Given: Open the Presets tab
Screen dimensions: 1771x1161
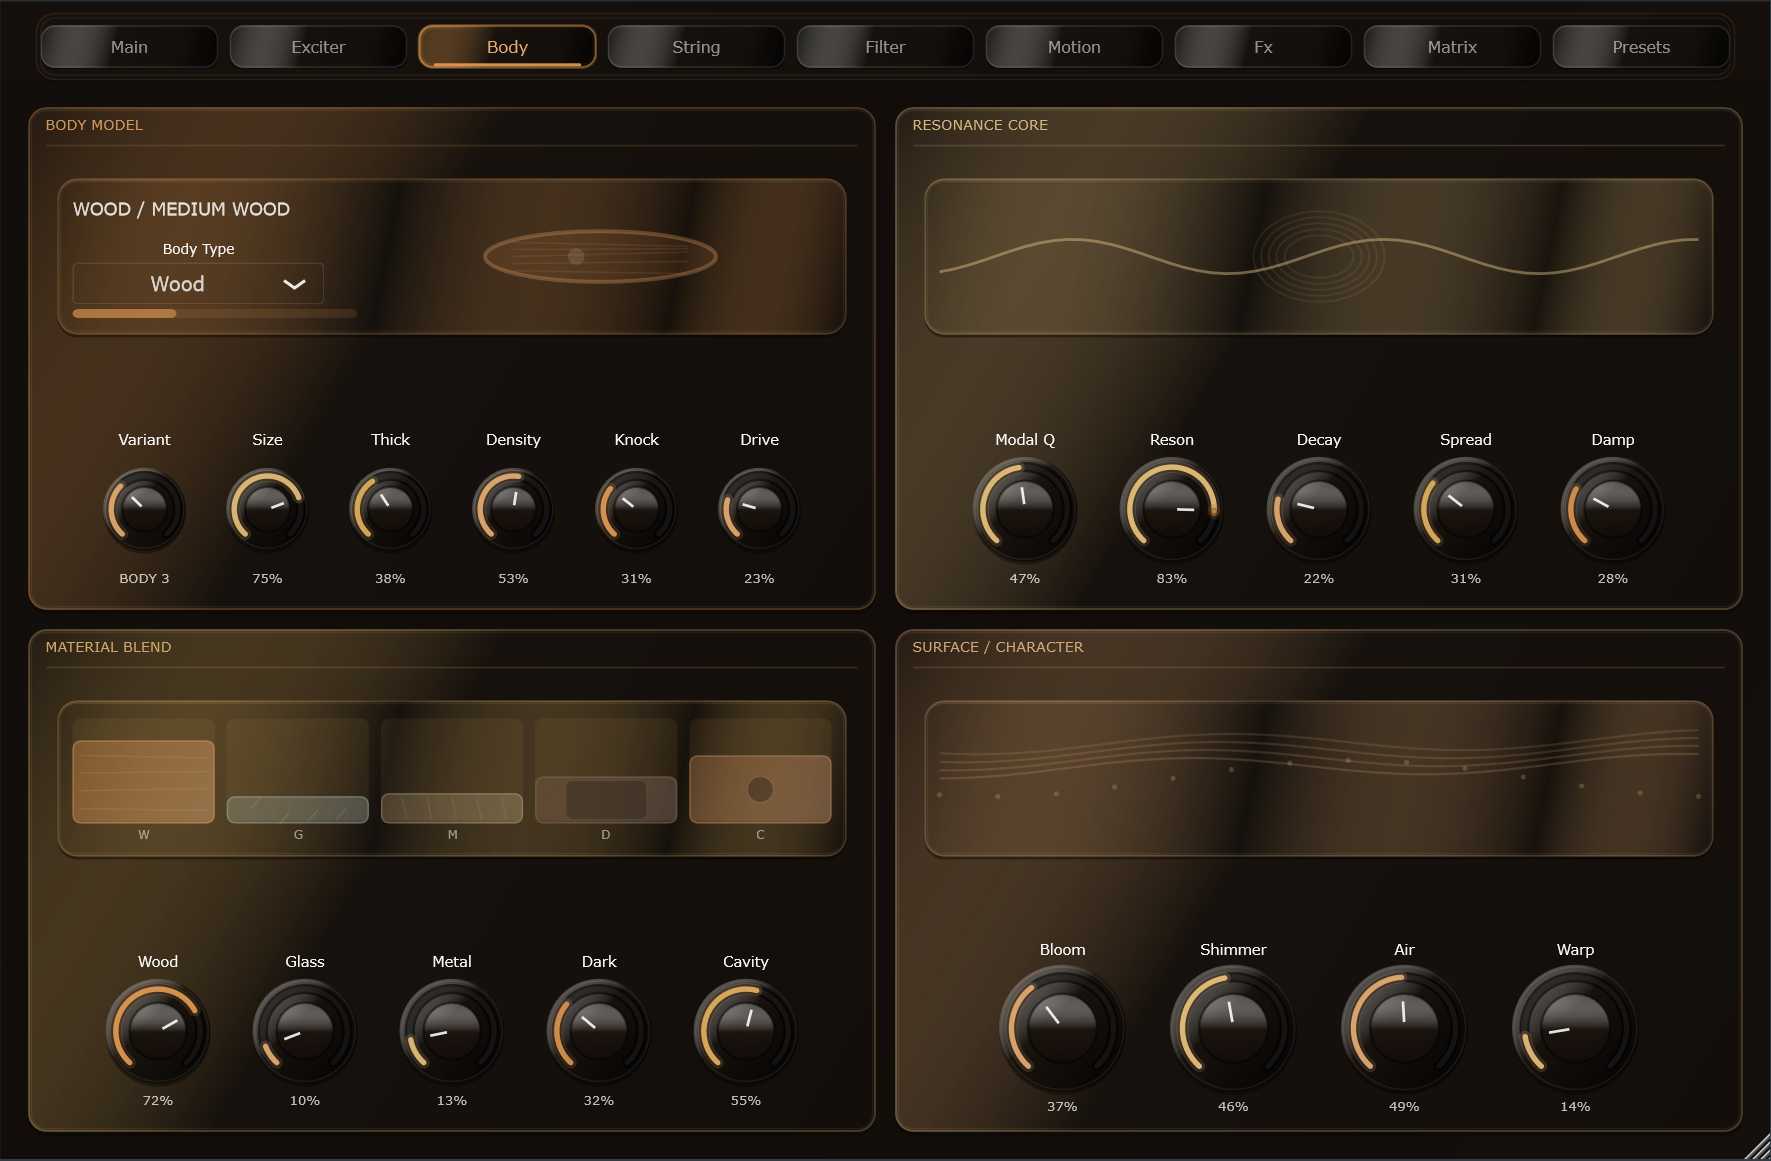Looking at the screenshot, I should pyautogui.click(x=1641, y=47).
